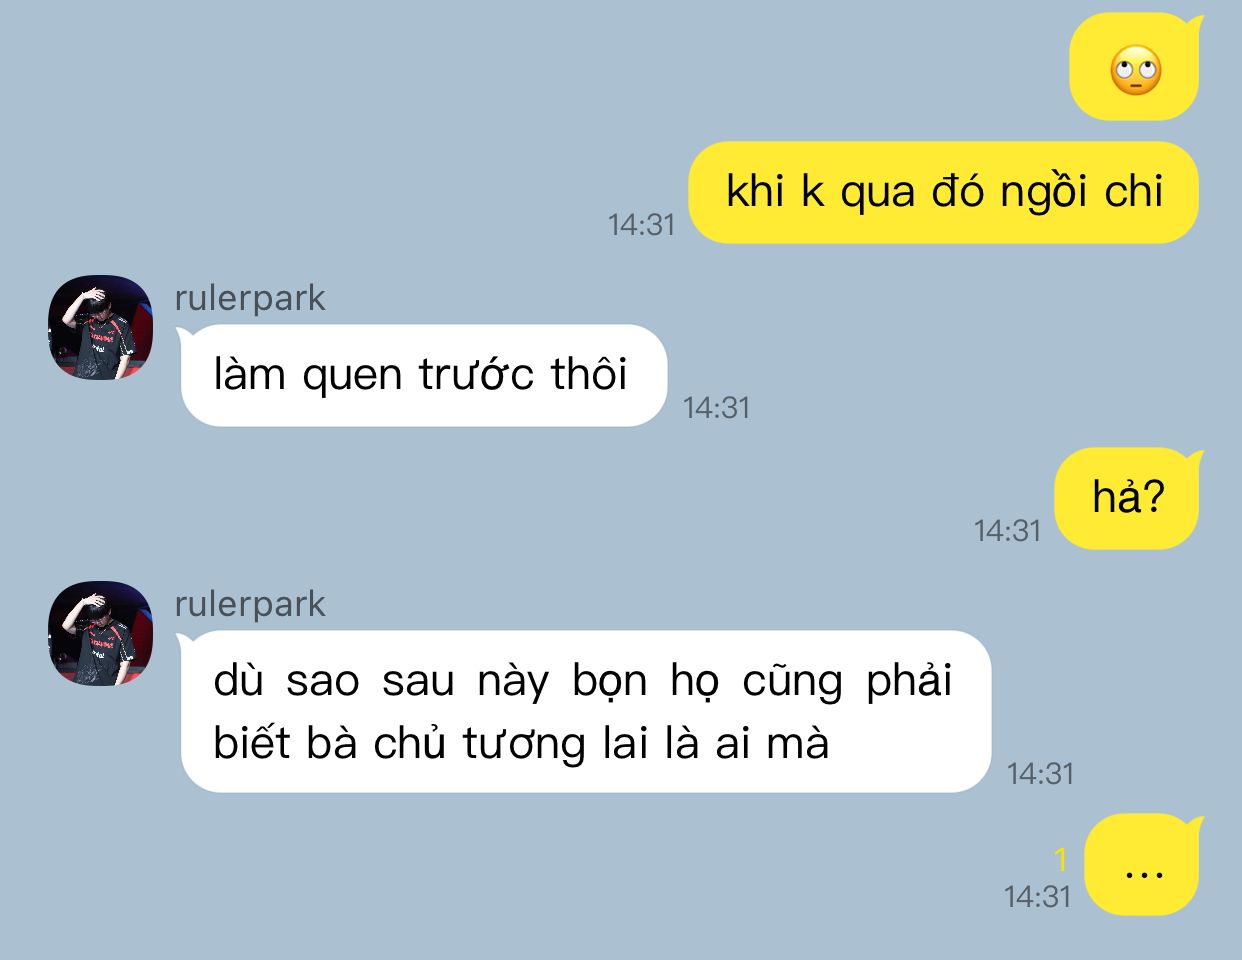Viewport: 1242px width, 960px height.
Task: Open rulerpark's avatar beside the long message
Action: click(100, 634)
